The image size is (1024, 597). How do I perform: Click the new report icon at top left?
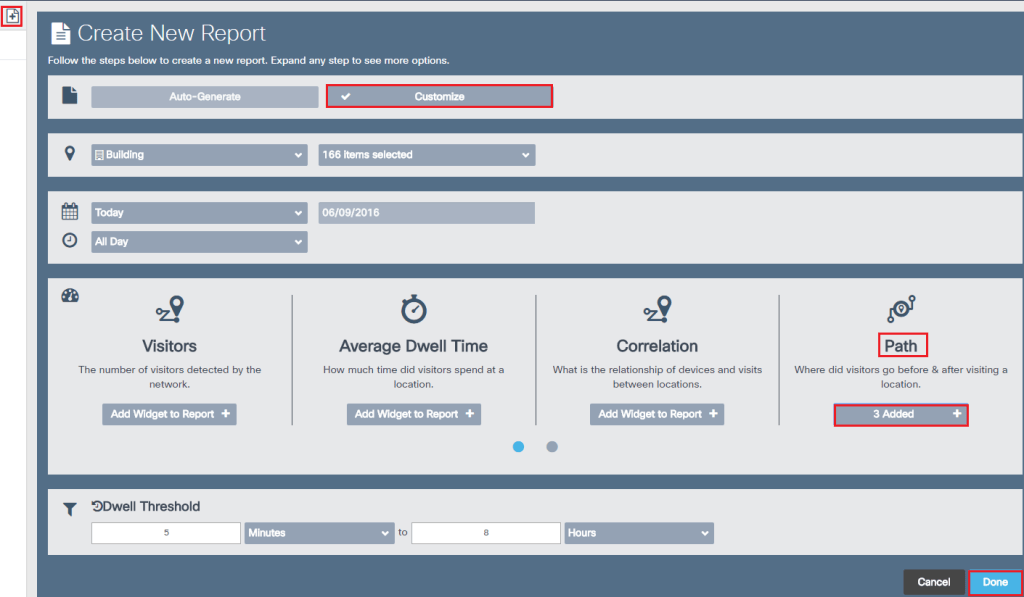coord(12,16)
